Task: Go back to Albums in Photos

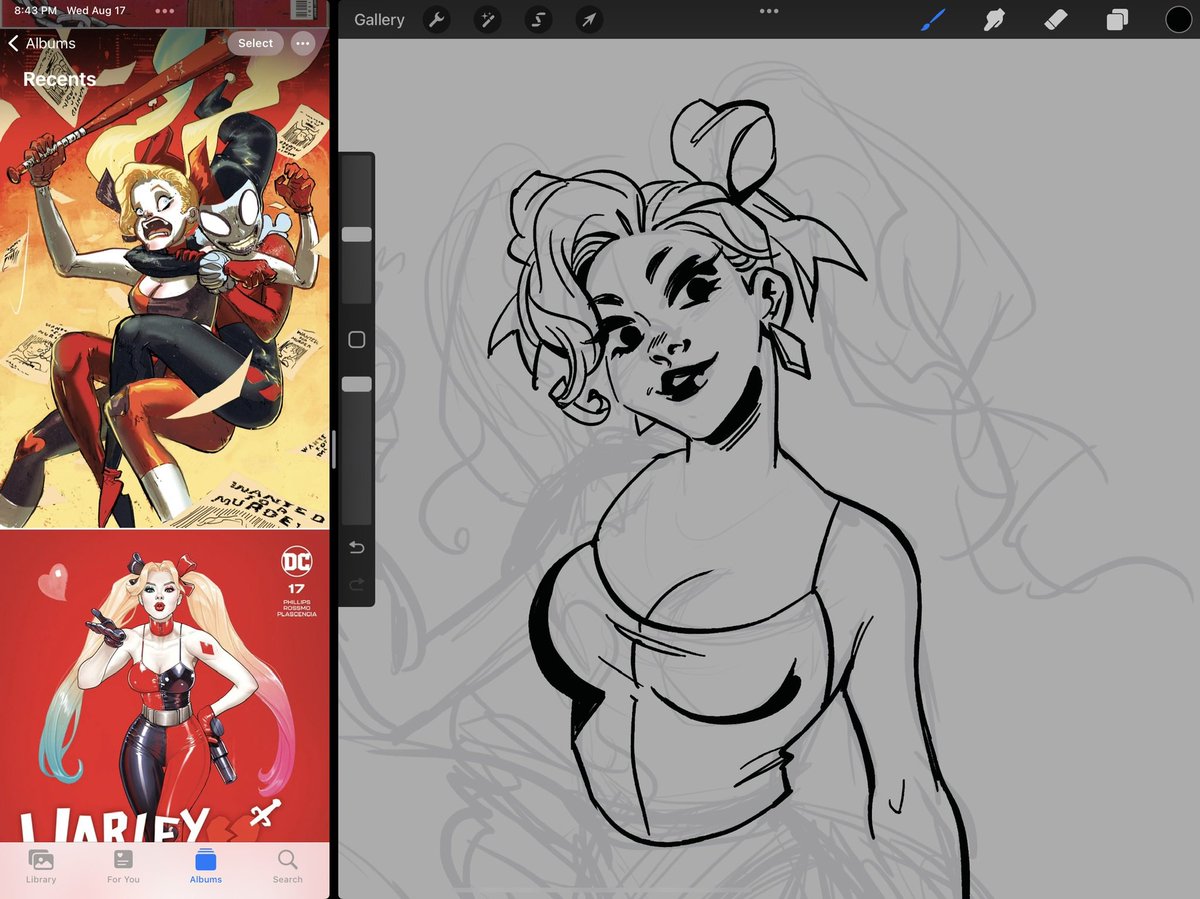Action: click(42, 43)
